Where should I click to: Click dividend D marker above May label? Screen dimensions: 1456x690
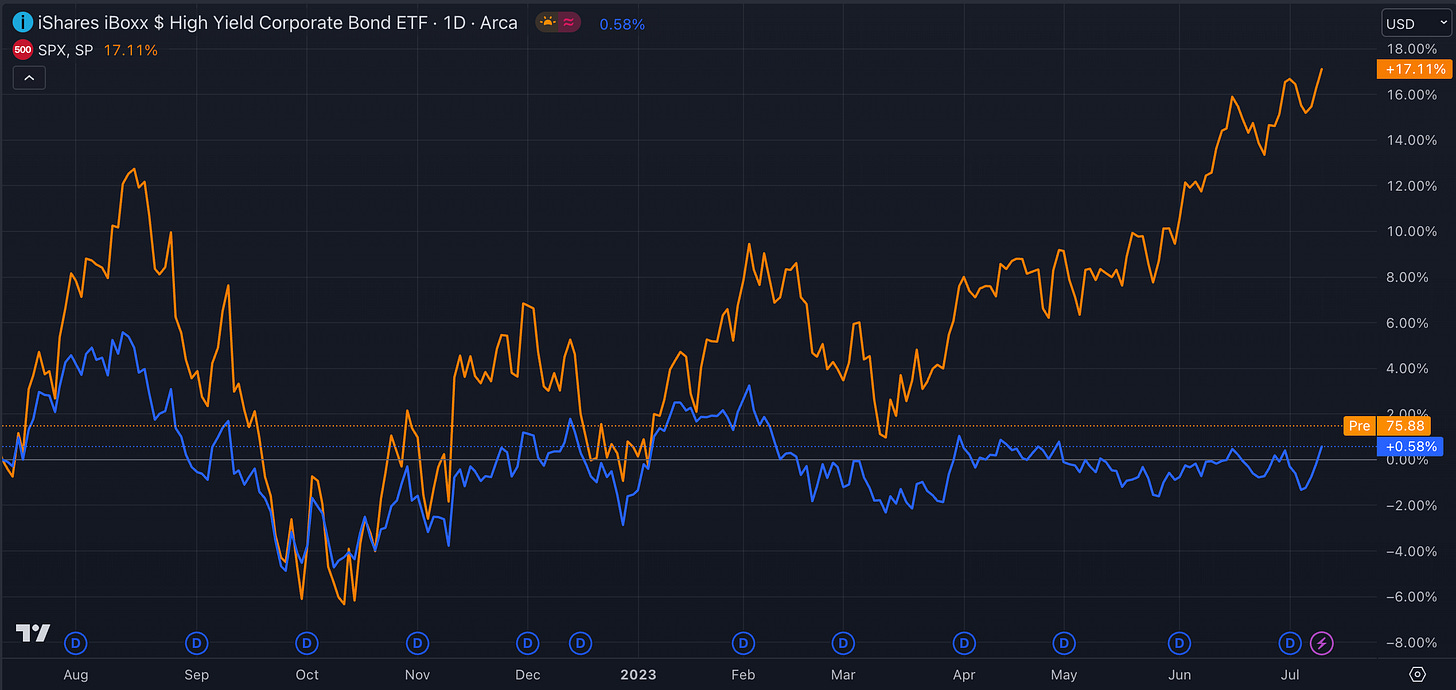point(1065,642)
